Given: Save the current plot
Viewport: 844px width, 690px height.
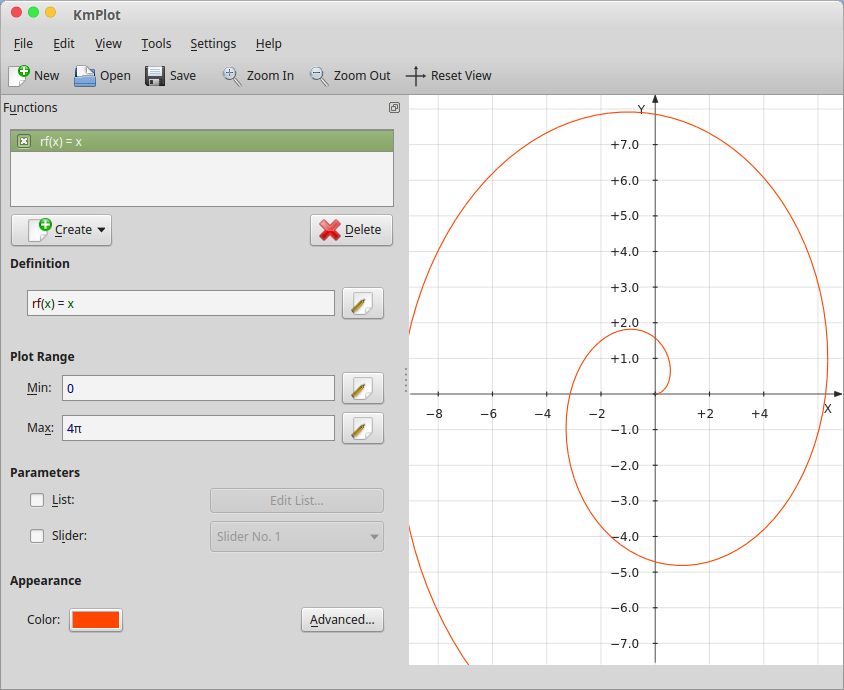Looking at the screenshot, I should pos(170,75).
